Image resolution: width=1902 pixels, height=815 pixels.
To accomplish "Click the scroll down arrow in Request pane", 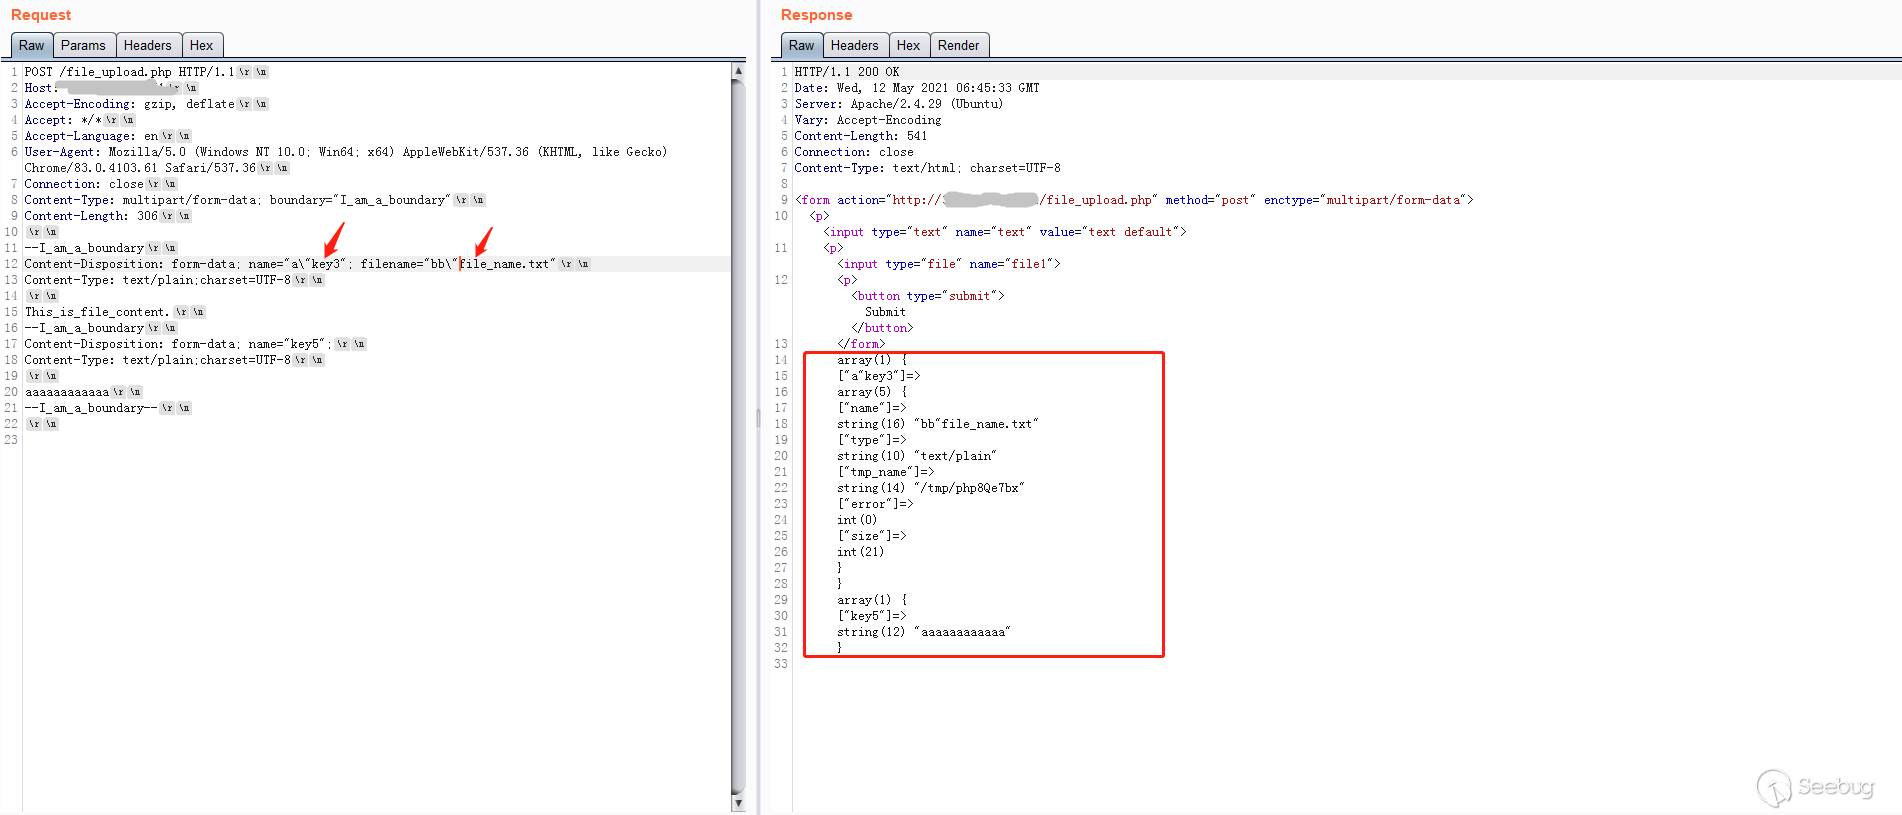I will tap(738, 803).
